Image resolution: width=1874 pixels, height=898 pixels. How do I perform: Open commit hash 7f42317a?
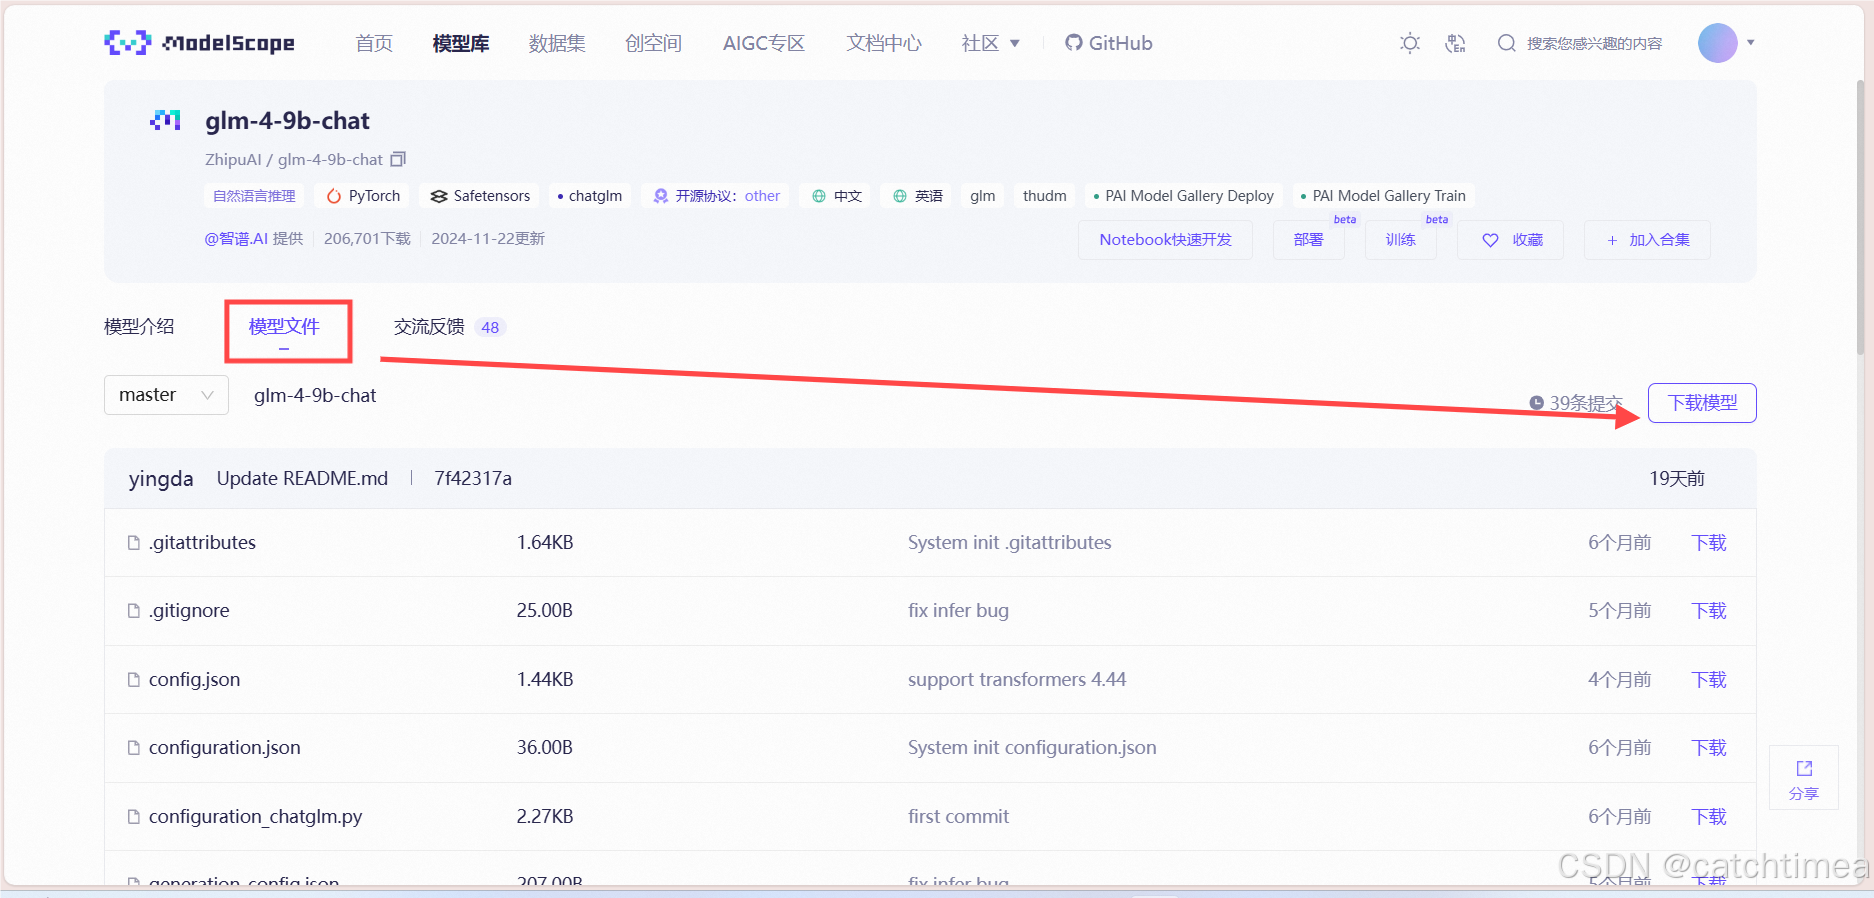pos(473,478)
